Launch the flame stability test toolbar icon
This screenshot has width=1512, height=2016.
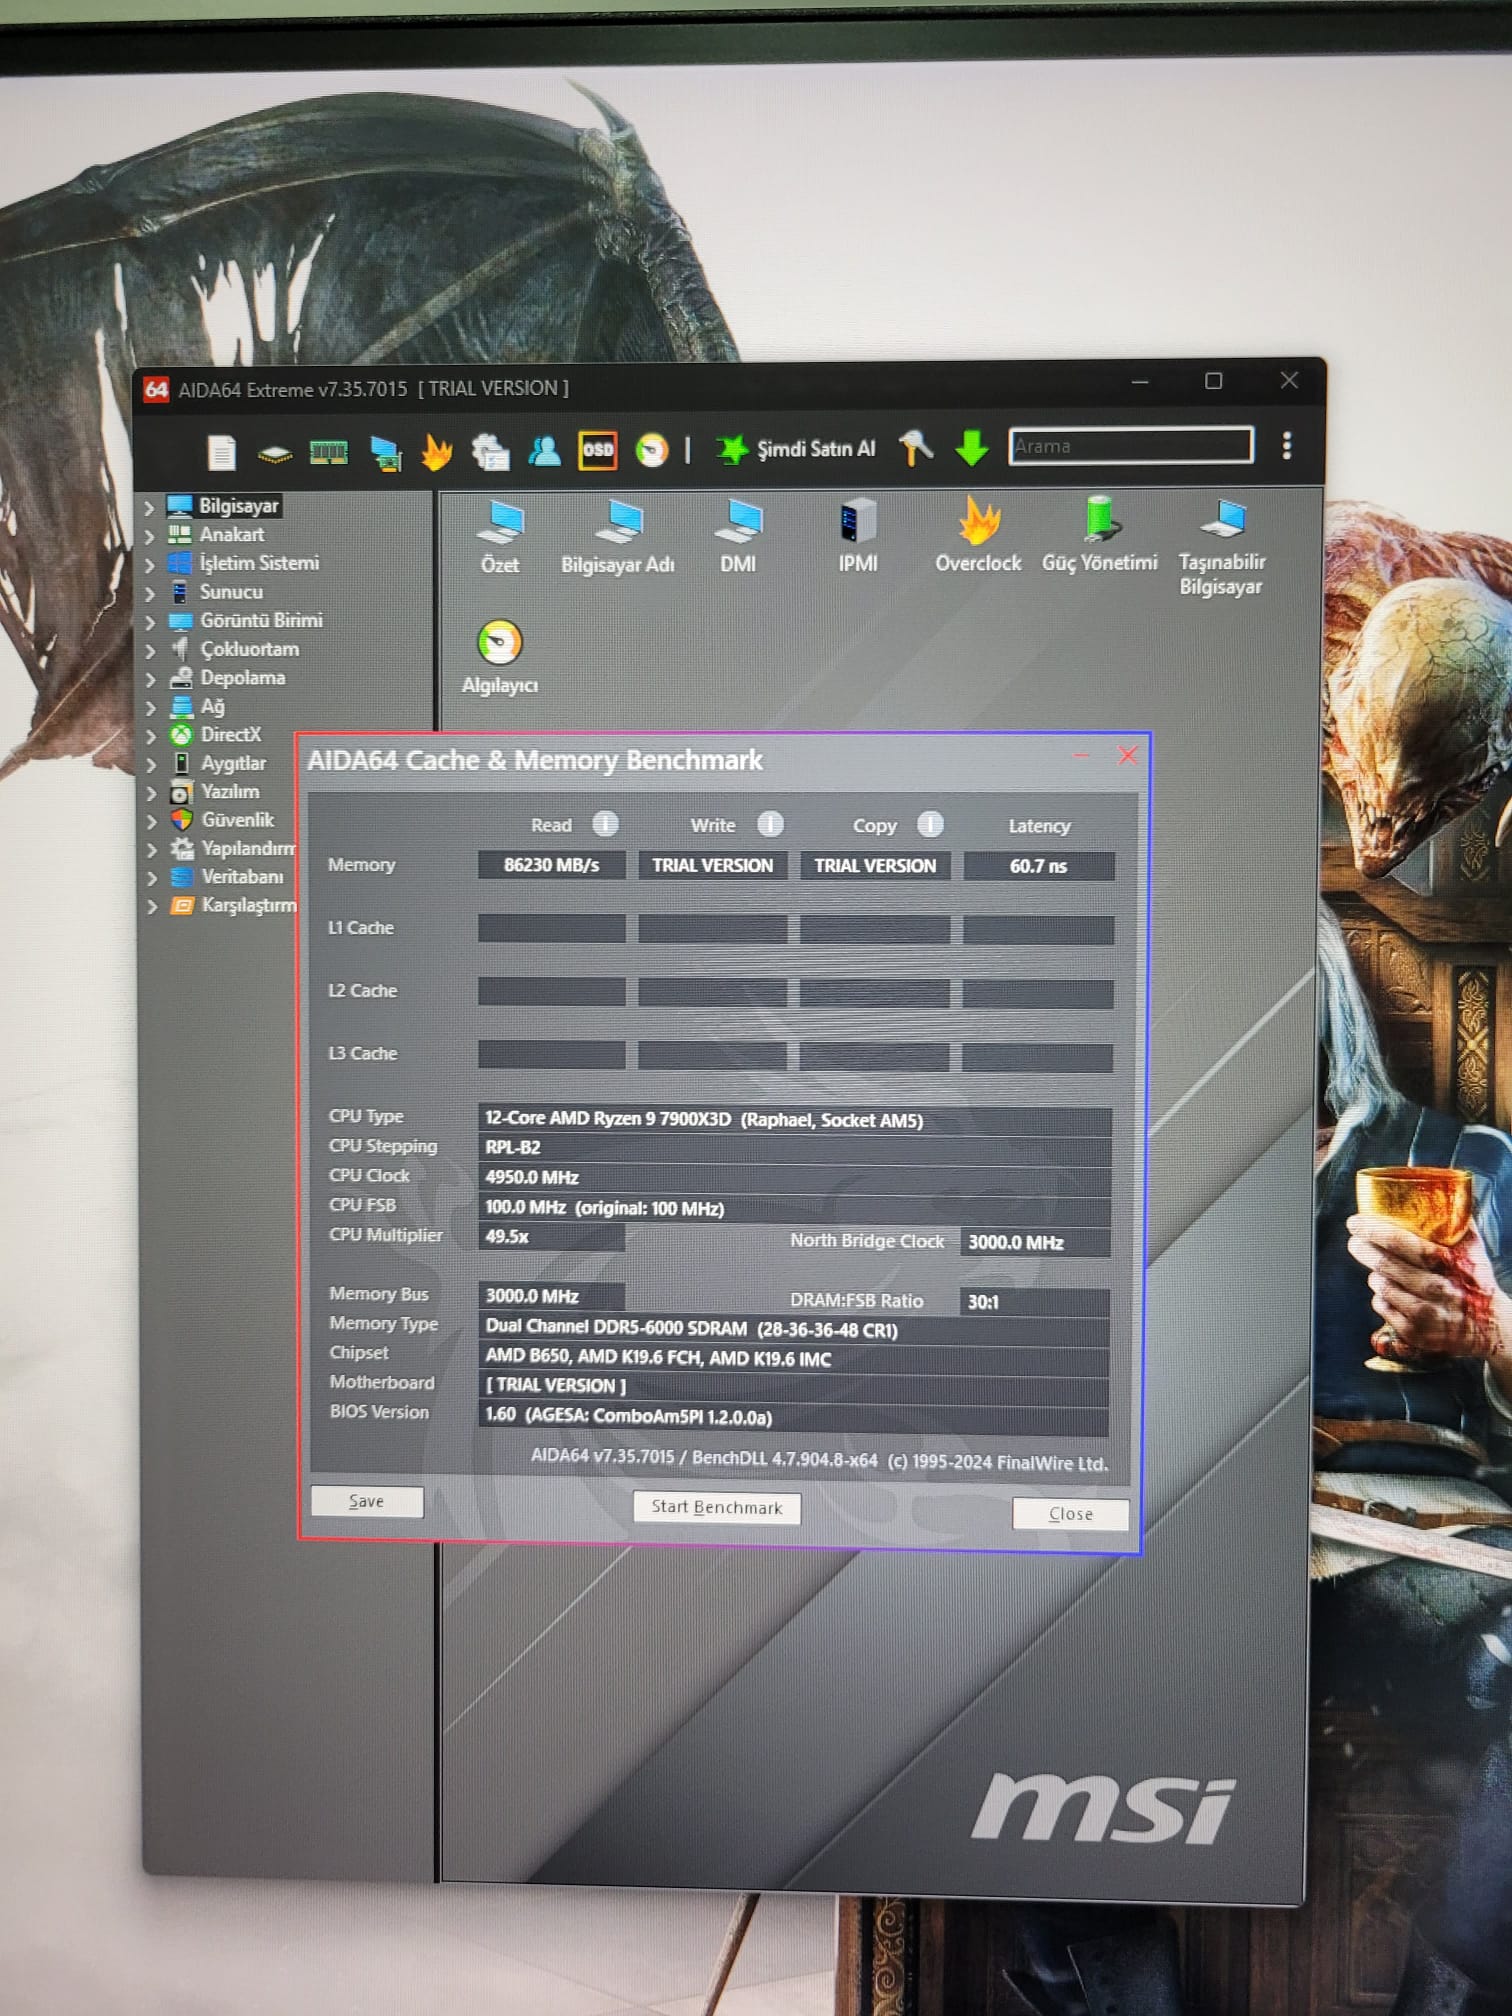pyautogui.click(x=436, y=452)
